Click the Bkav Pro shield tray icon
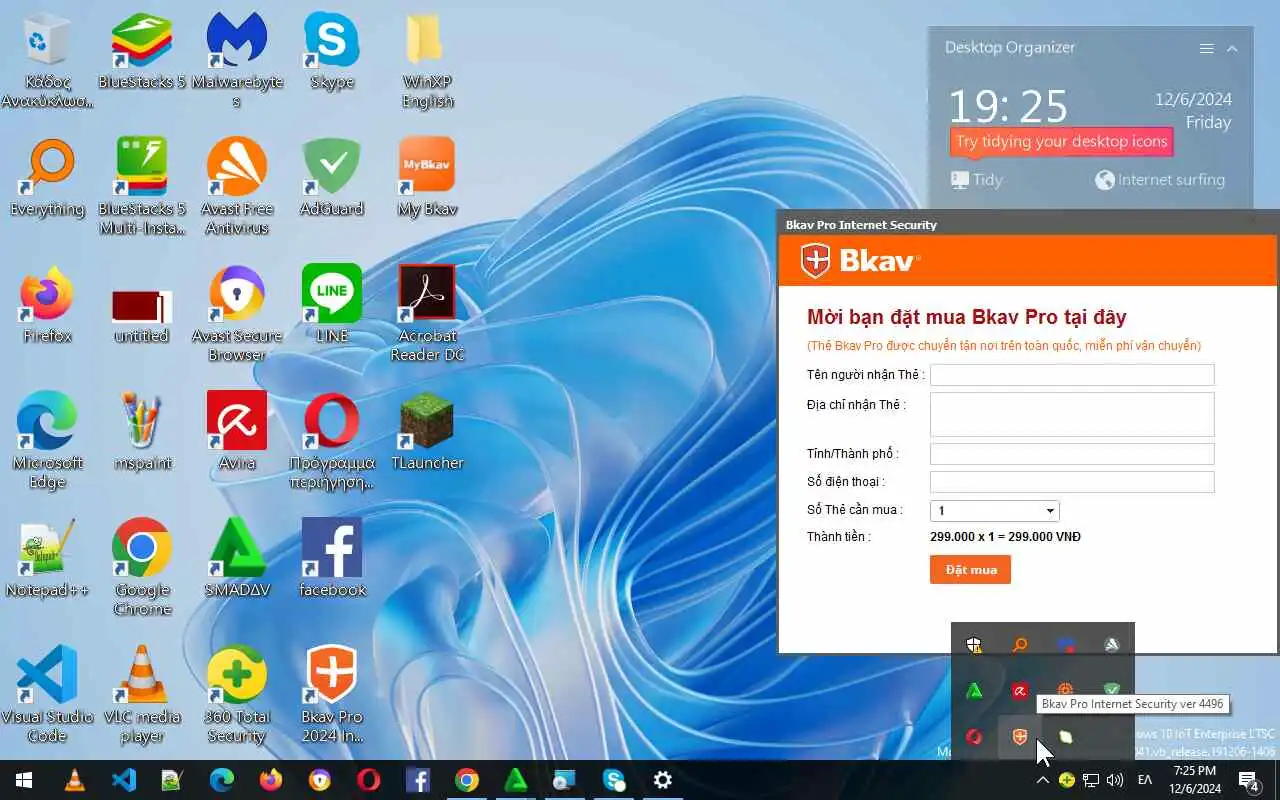The image size is (1280, 800). (x=1020, y=737)
